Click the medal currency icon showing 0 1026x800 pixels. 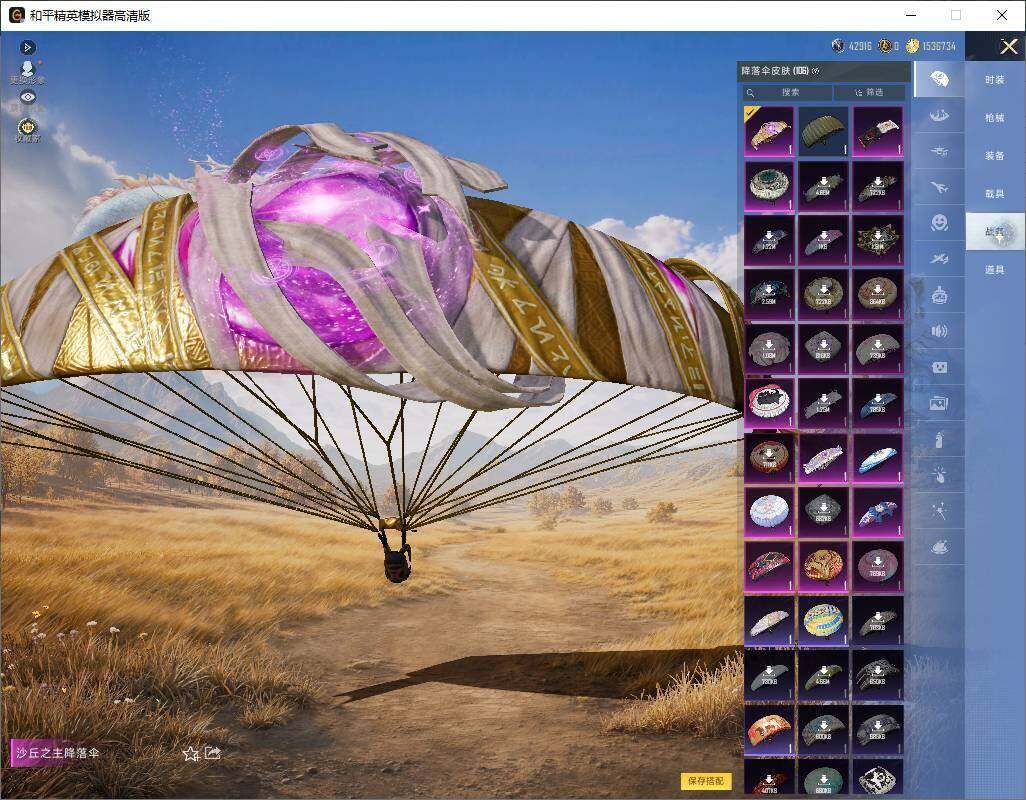click(885, 46)
